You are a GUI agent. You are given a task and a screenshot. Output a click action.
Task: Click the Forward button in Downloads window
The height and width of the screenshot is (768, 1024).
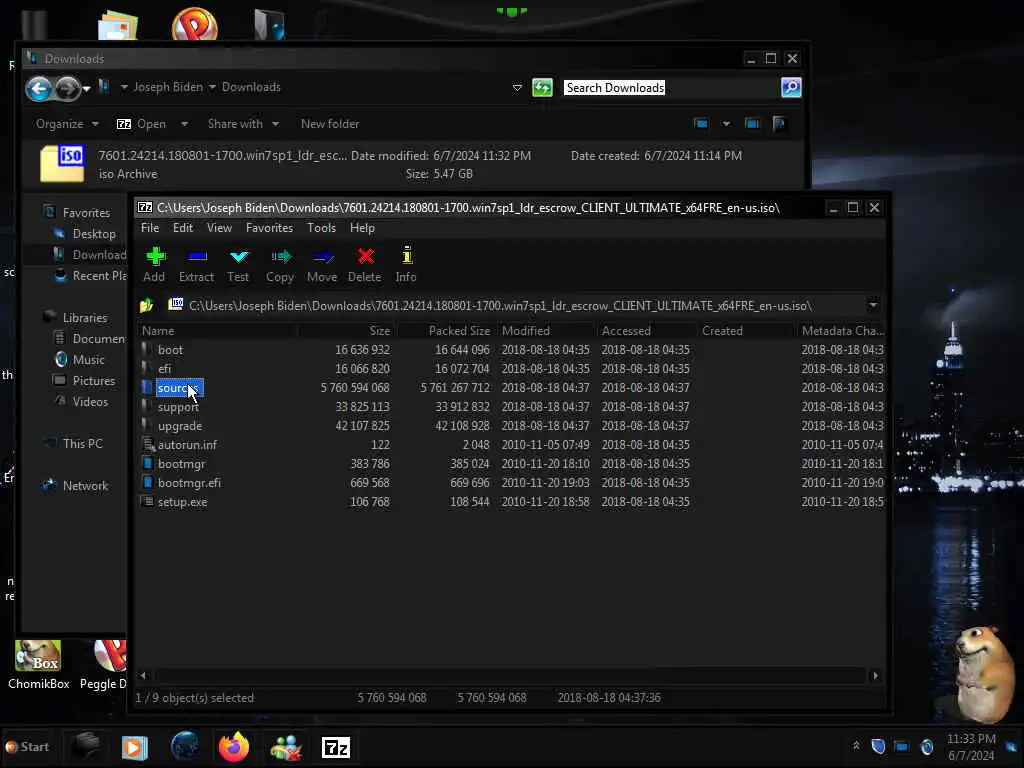[x=67, y=88]
